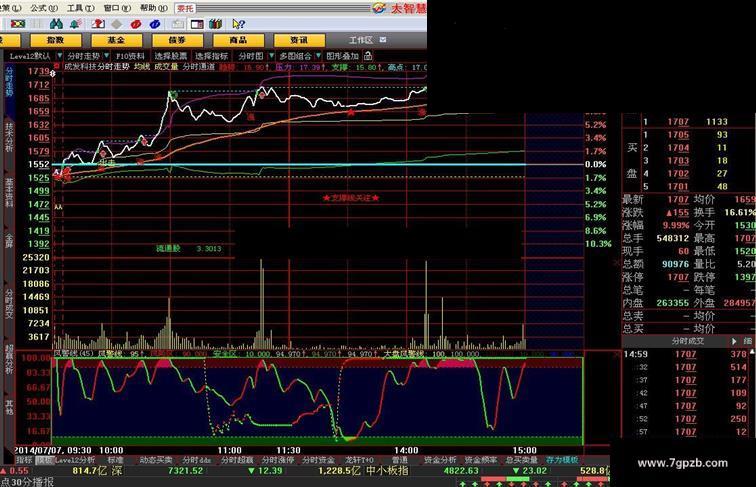The height and width of the screenshot is (487, 756).
Task: Click the 中小板指 index in status bar
Action: (387, 471)
